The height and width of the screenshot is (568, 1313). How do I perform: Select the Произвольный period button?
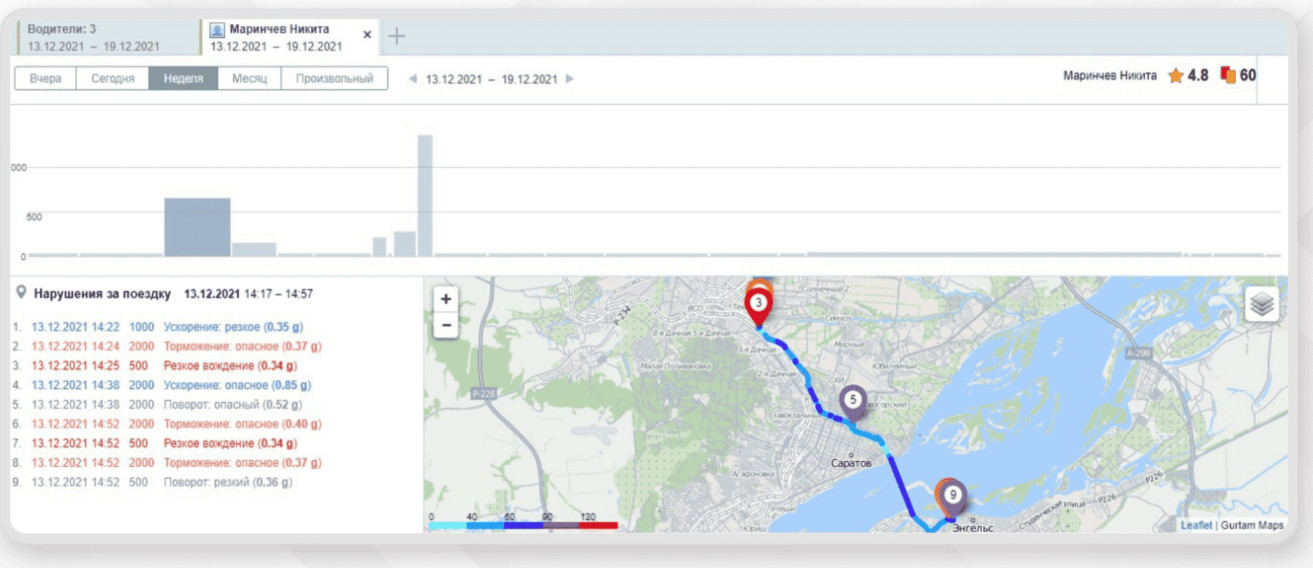pyautogui.click(x=334, y=79)
